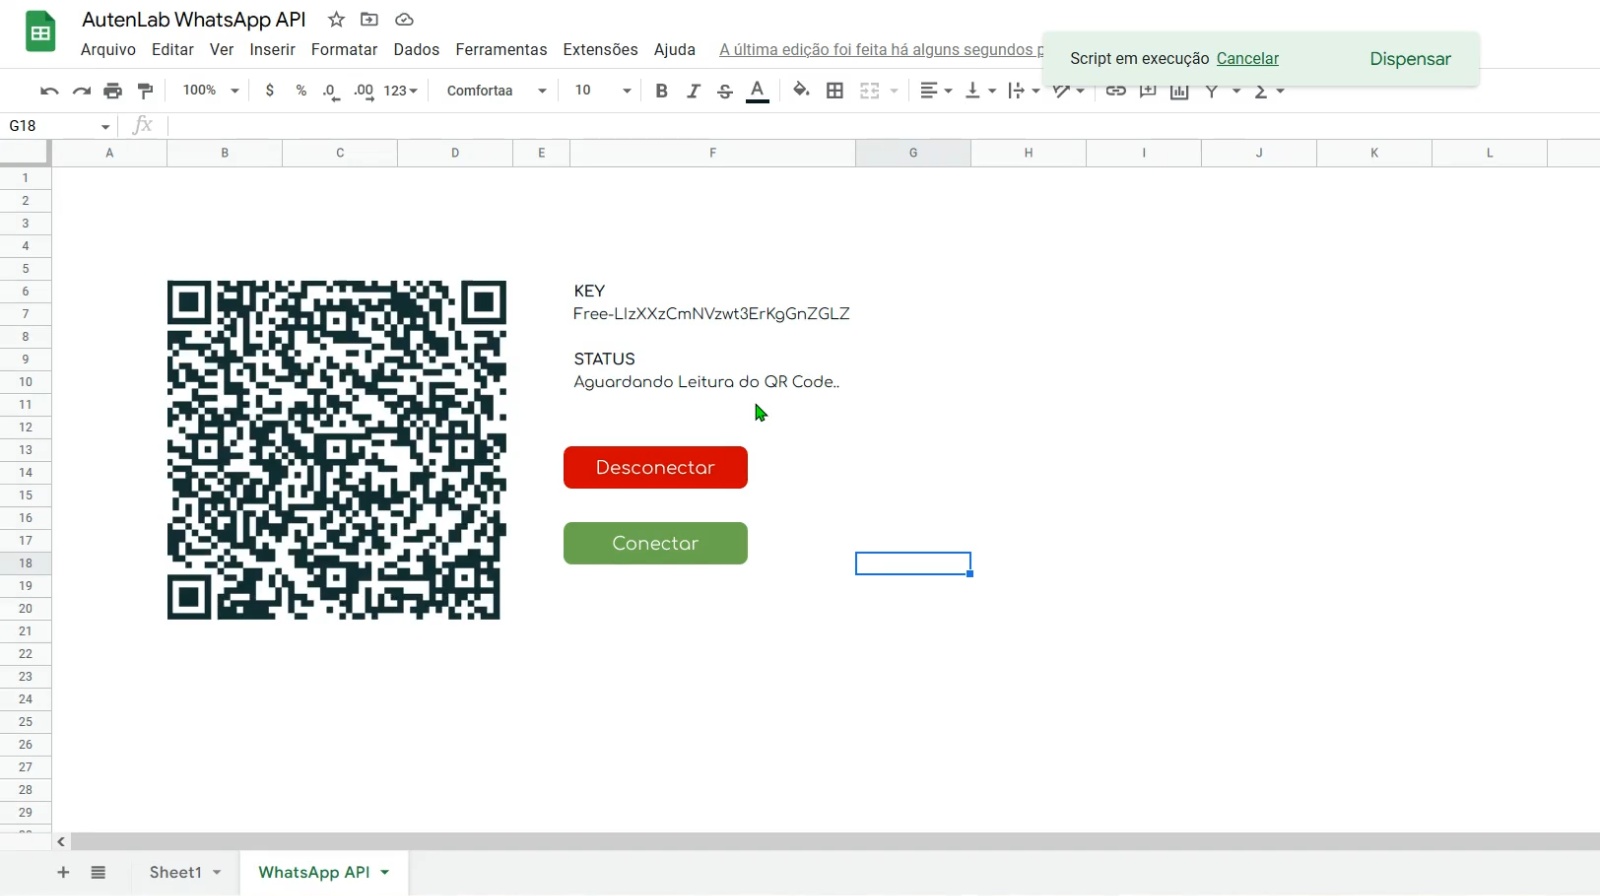Toggle strikethrough formatting
The height and width of the screenshot is (896, 1600).
[x=725, y=91]
